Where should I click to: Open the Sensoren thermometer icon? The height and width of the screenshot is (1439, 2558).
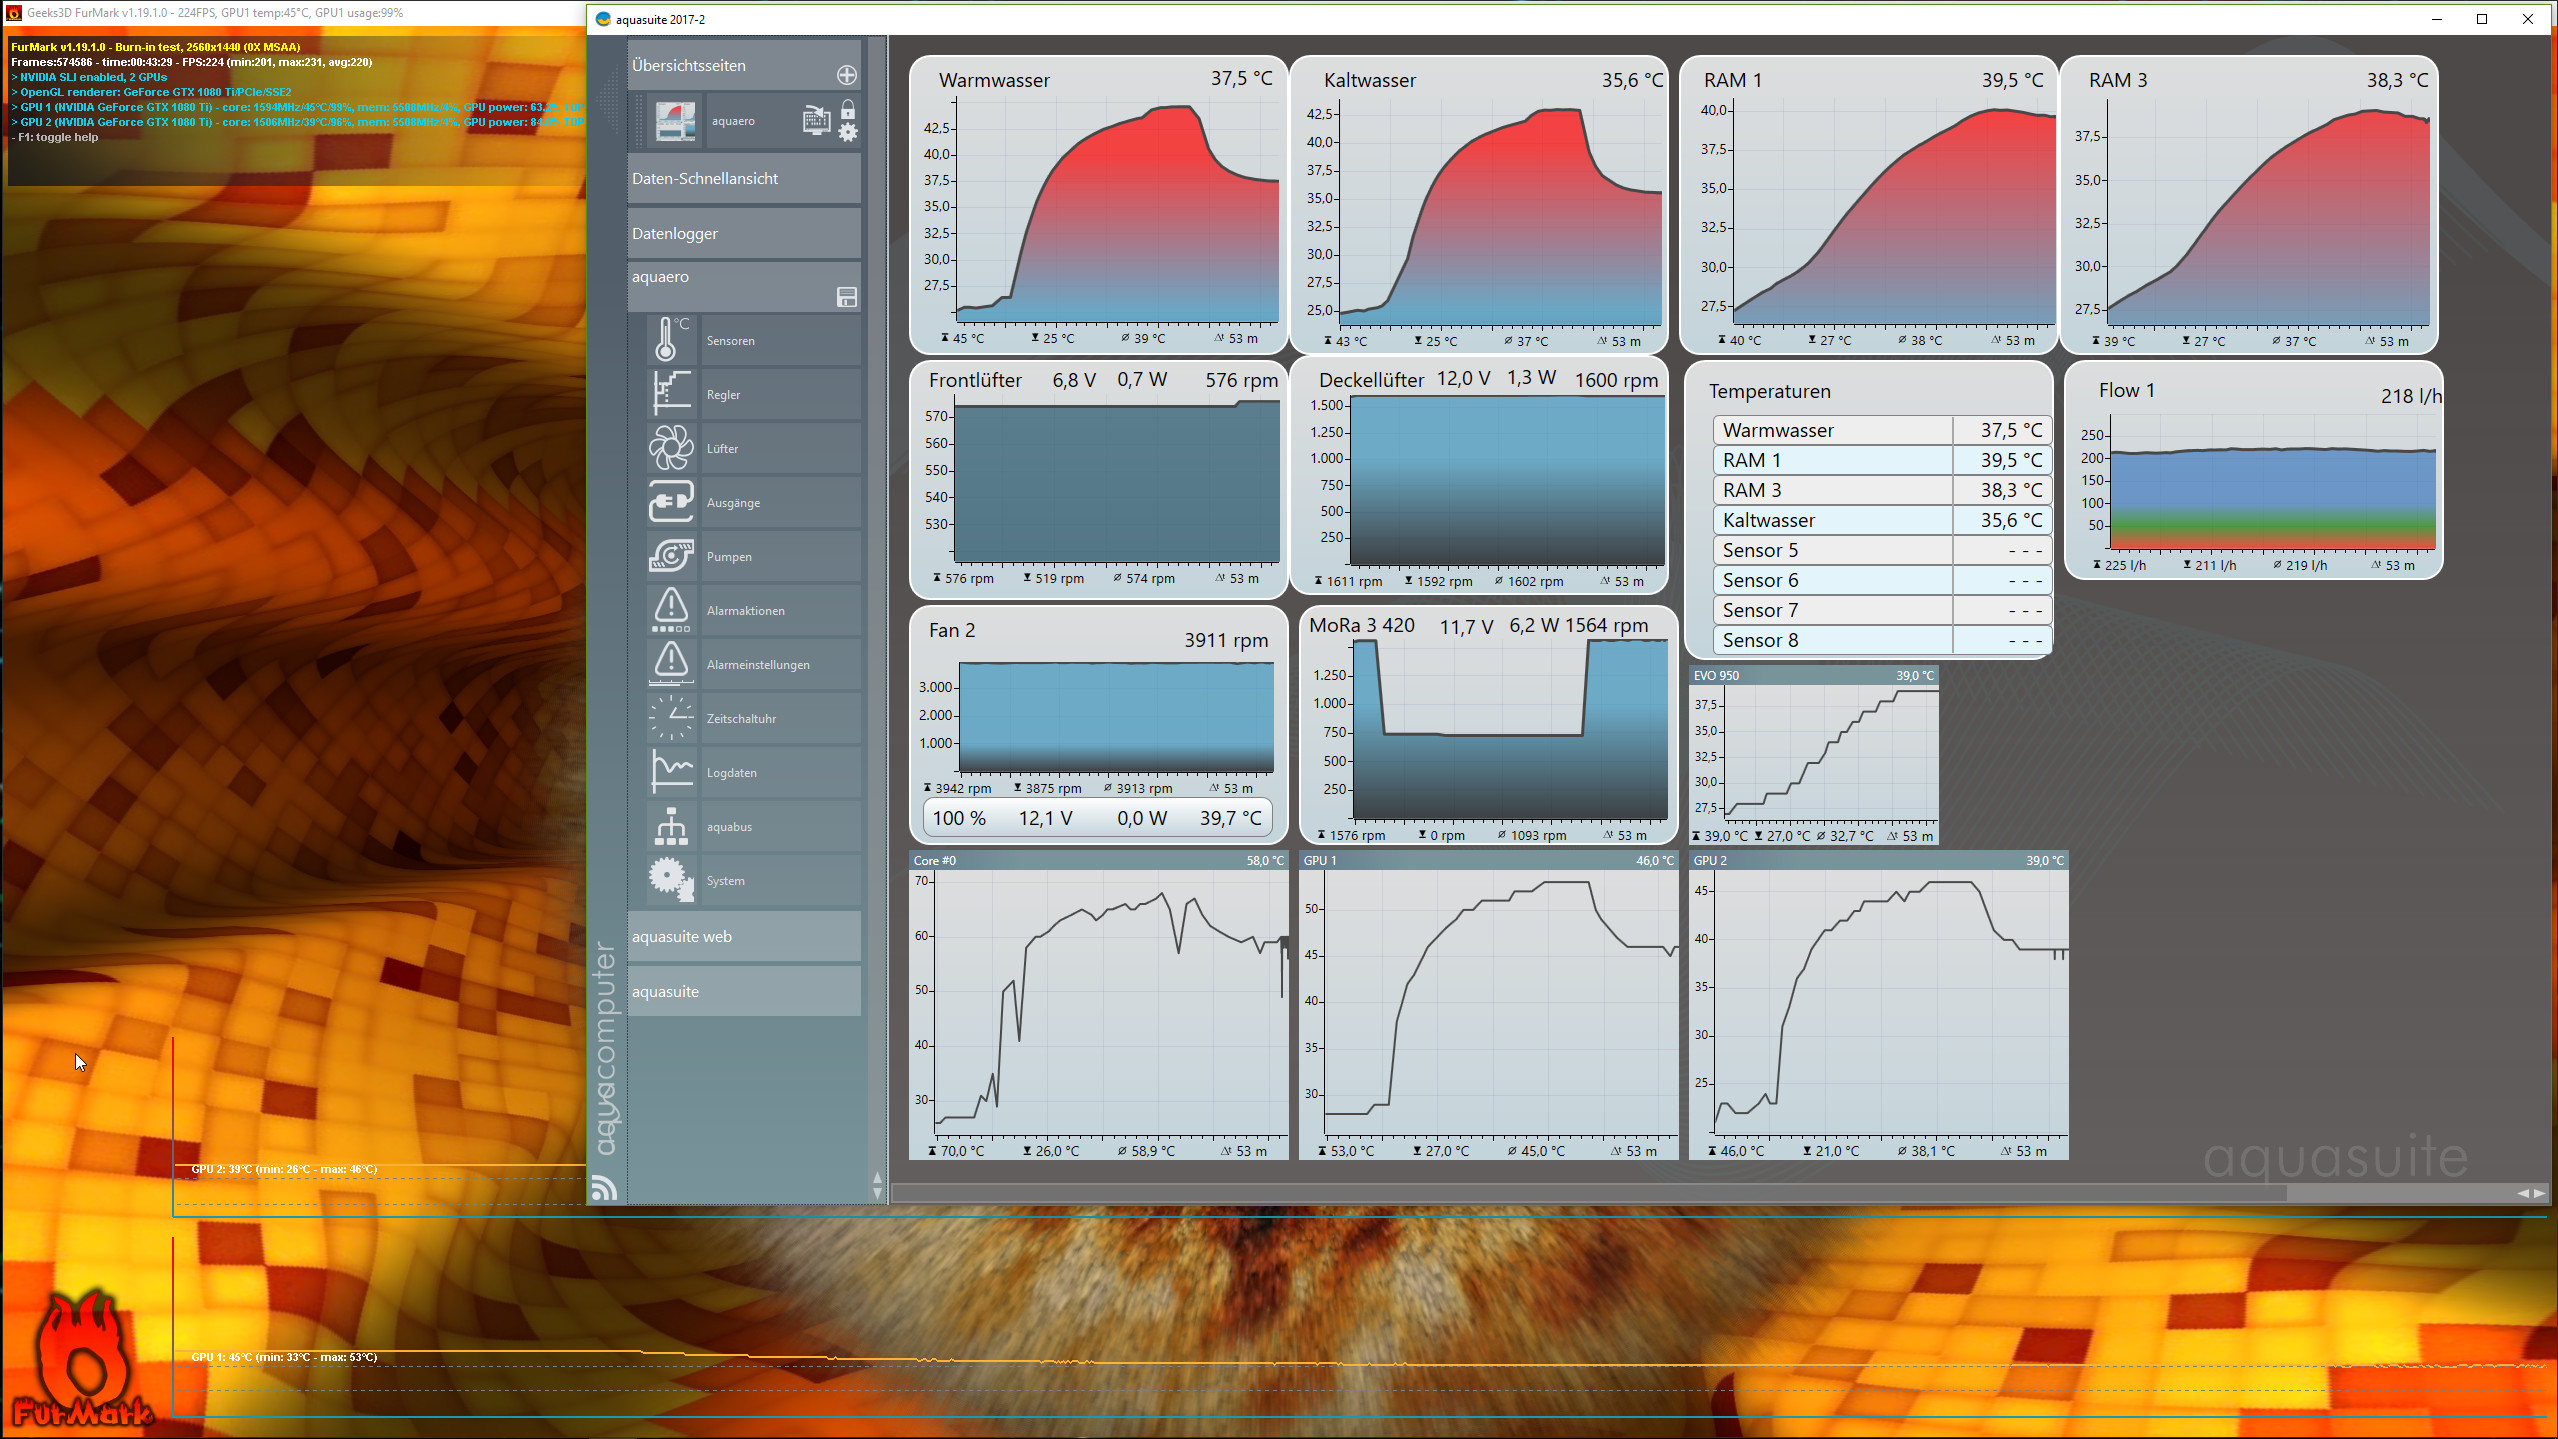point(670,340)
